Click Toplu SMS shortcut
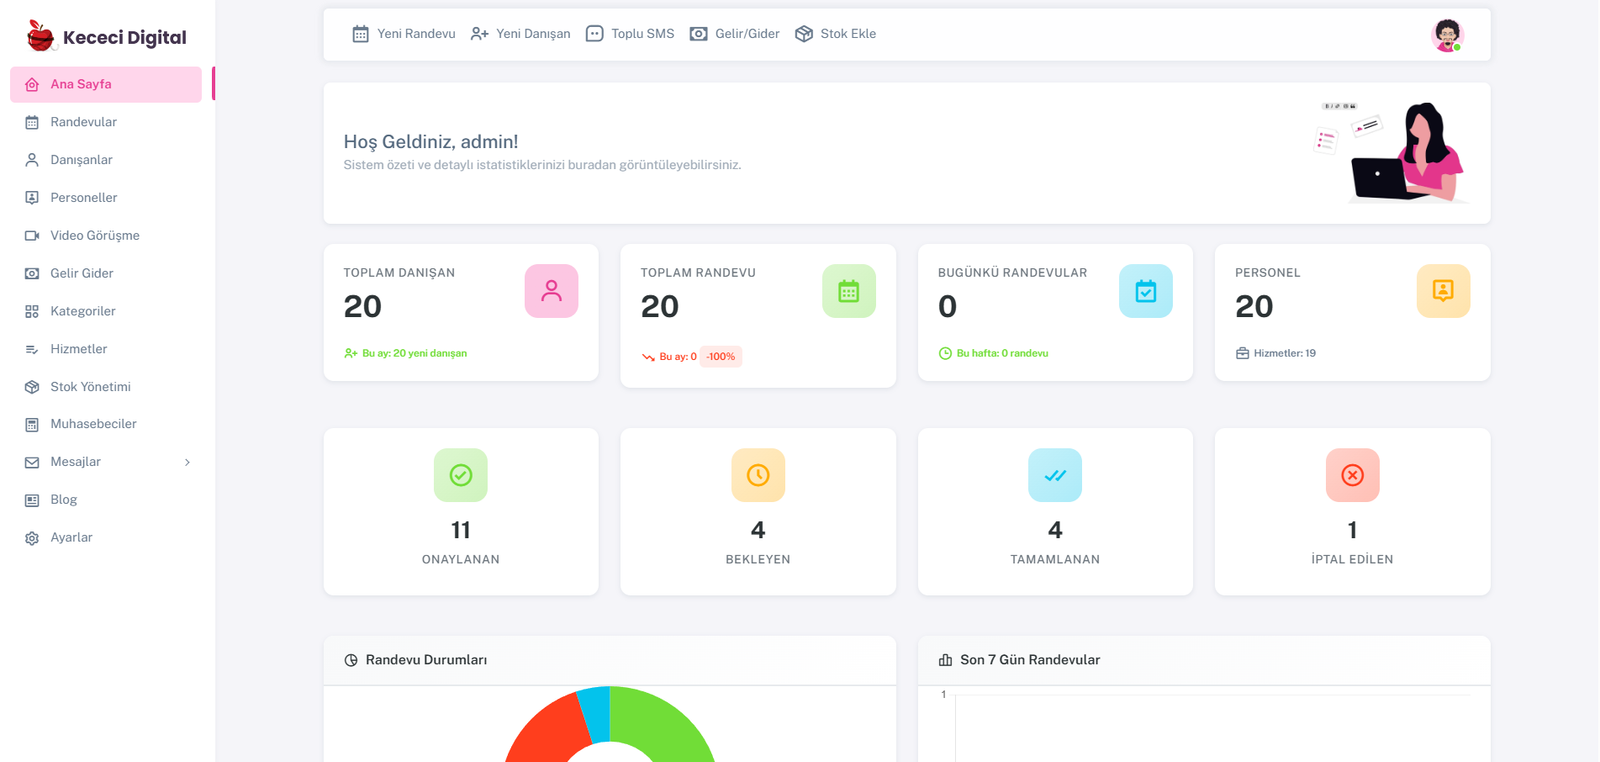The height and width of the screenshot is (762, 1600). (x=630, y=34)
